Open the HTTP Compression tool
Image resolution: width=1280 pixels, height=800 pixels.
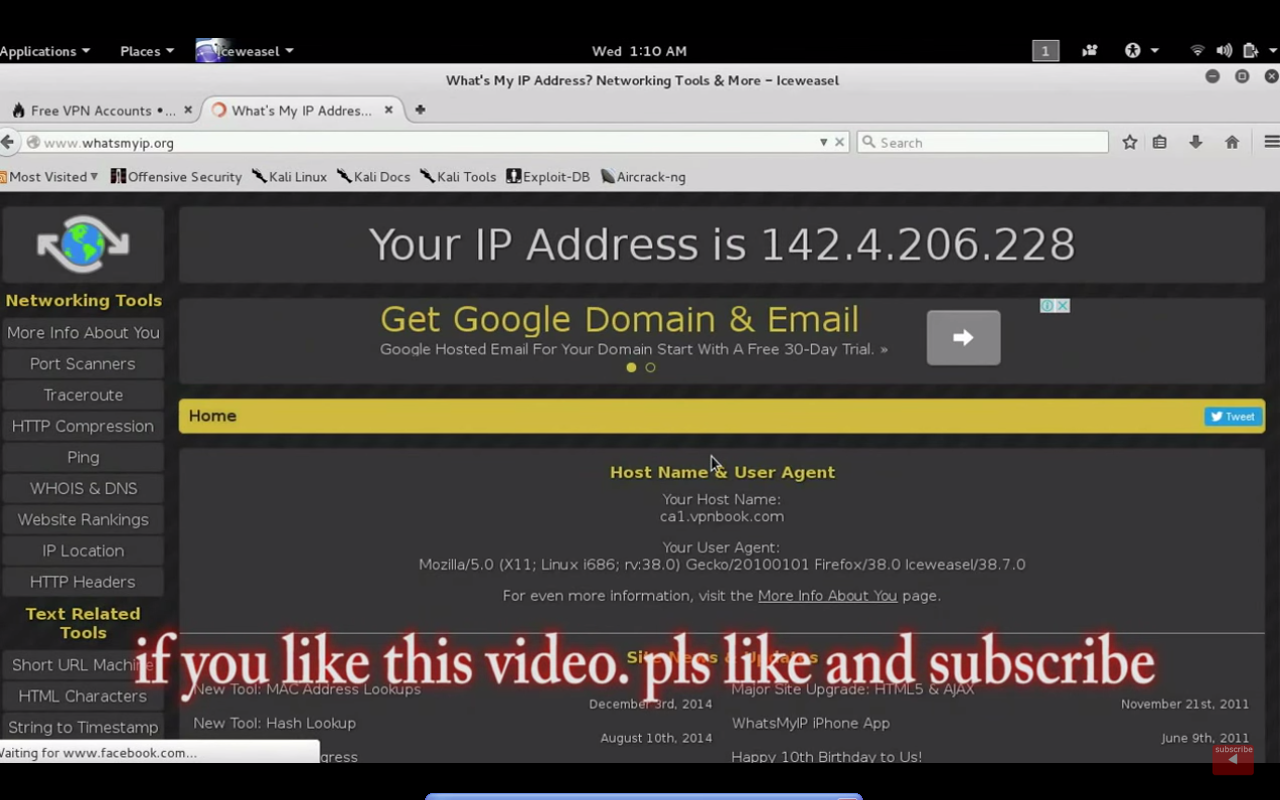point(83,426)
